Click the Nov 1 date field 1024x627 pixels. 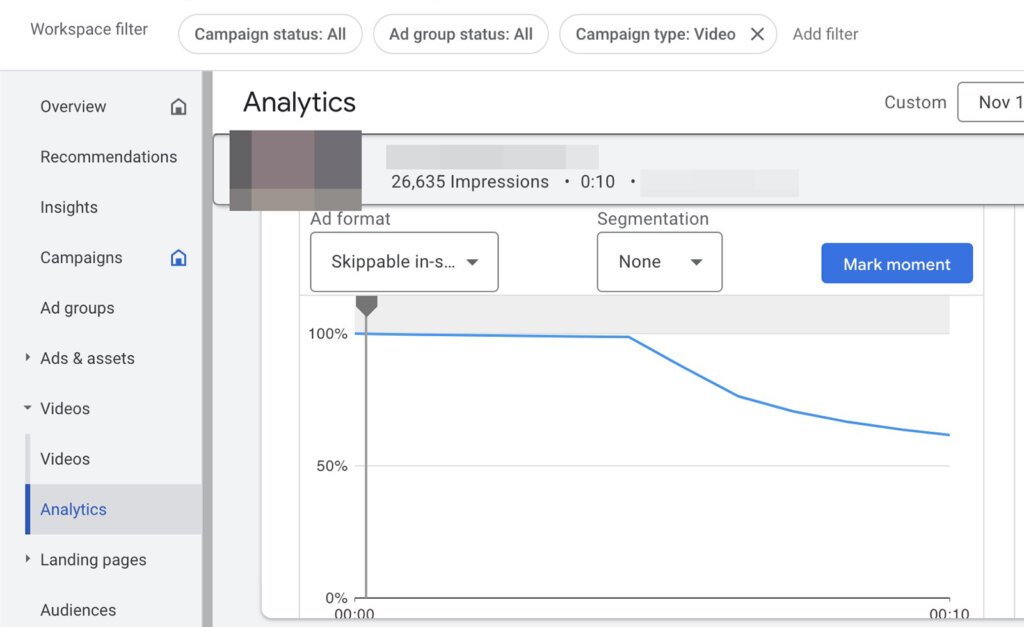pyautogui.click(x=1000, y=102)
